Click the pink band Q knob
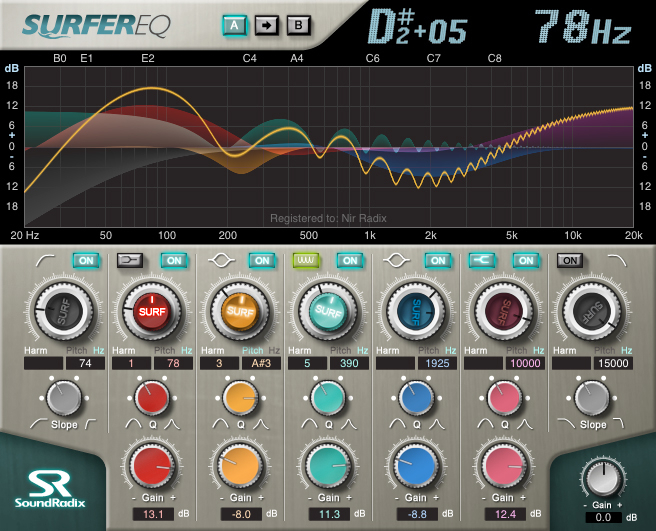Image resolution: width=656 pixels, height=531 pixels. (504, 398)
